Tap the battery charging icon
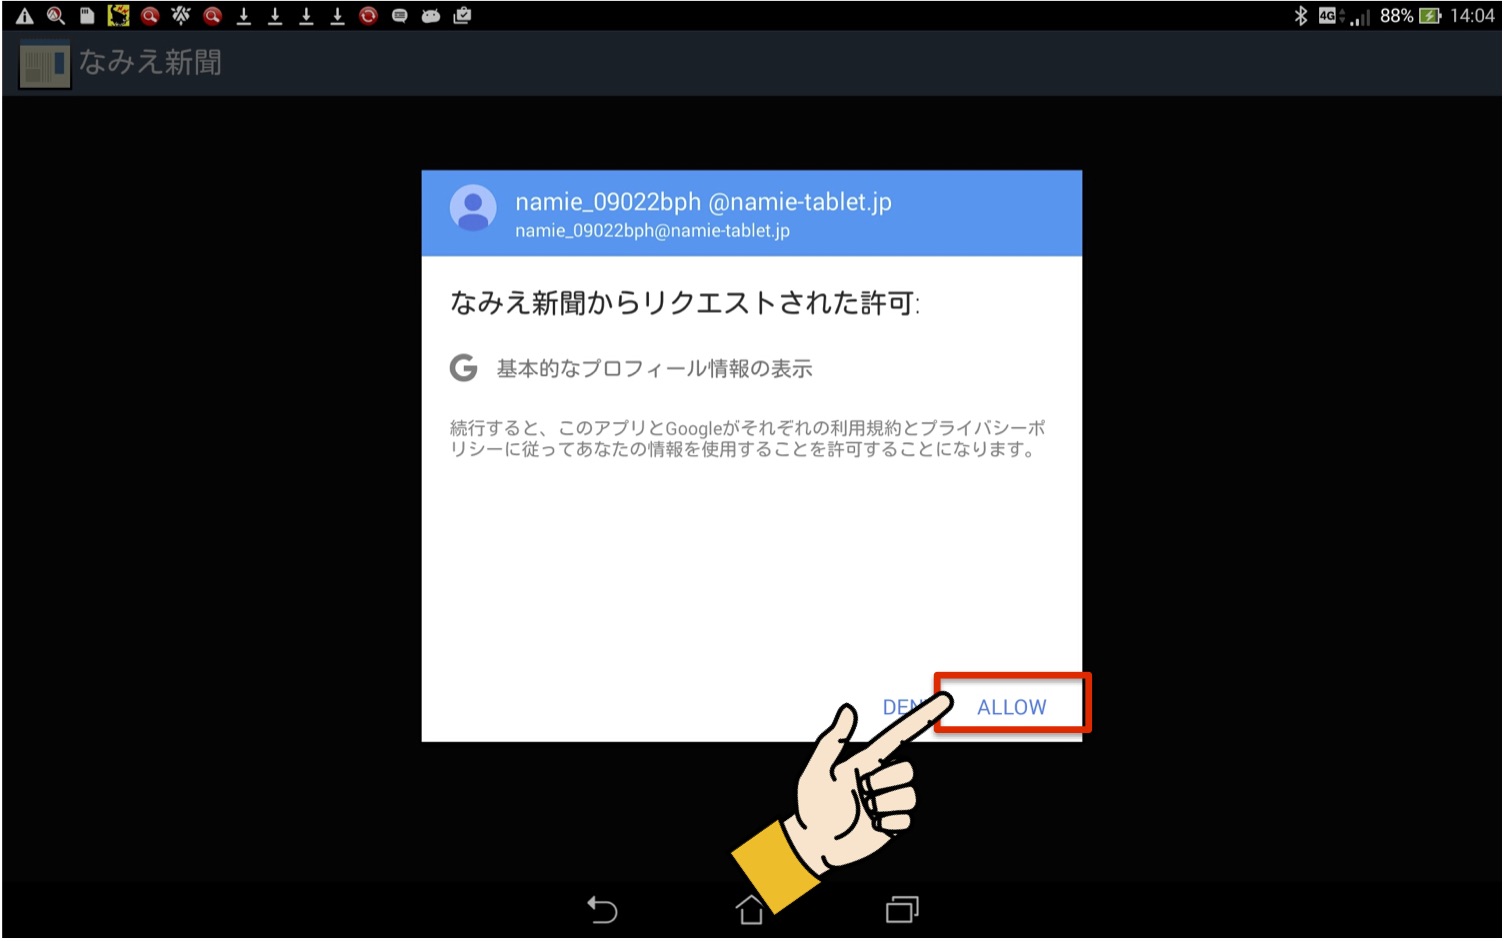1504x941 pixels. 1430,16
